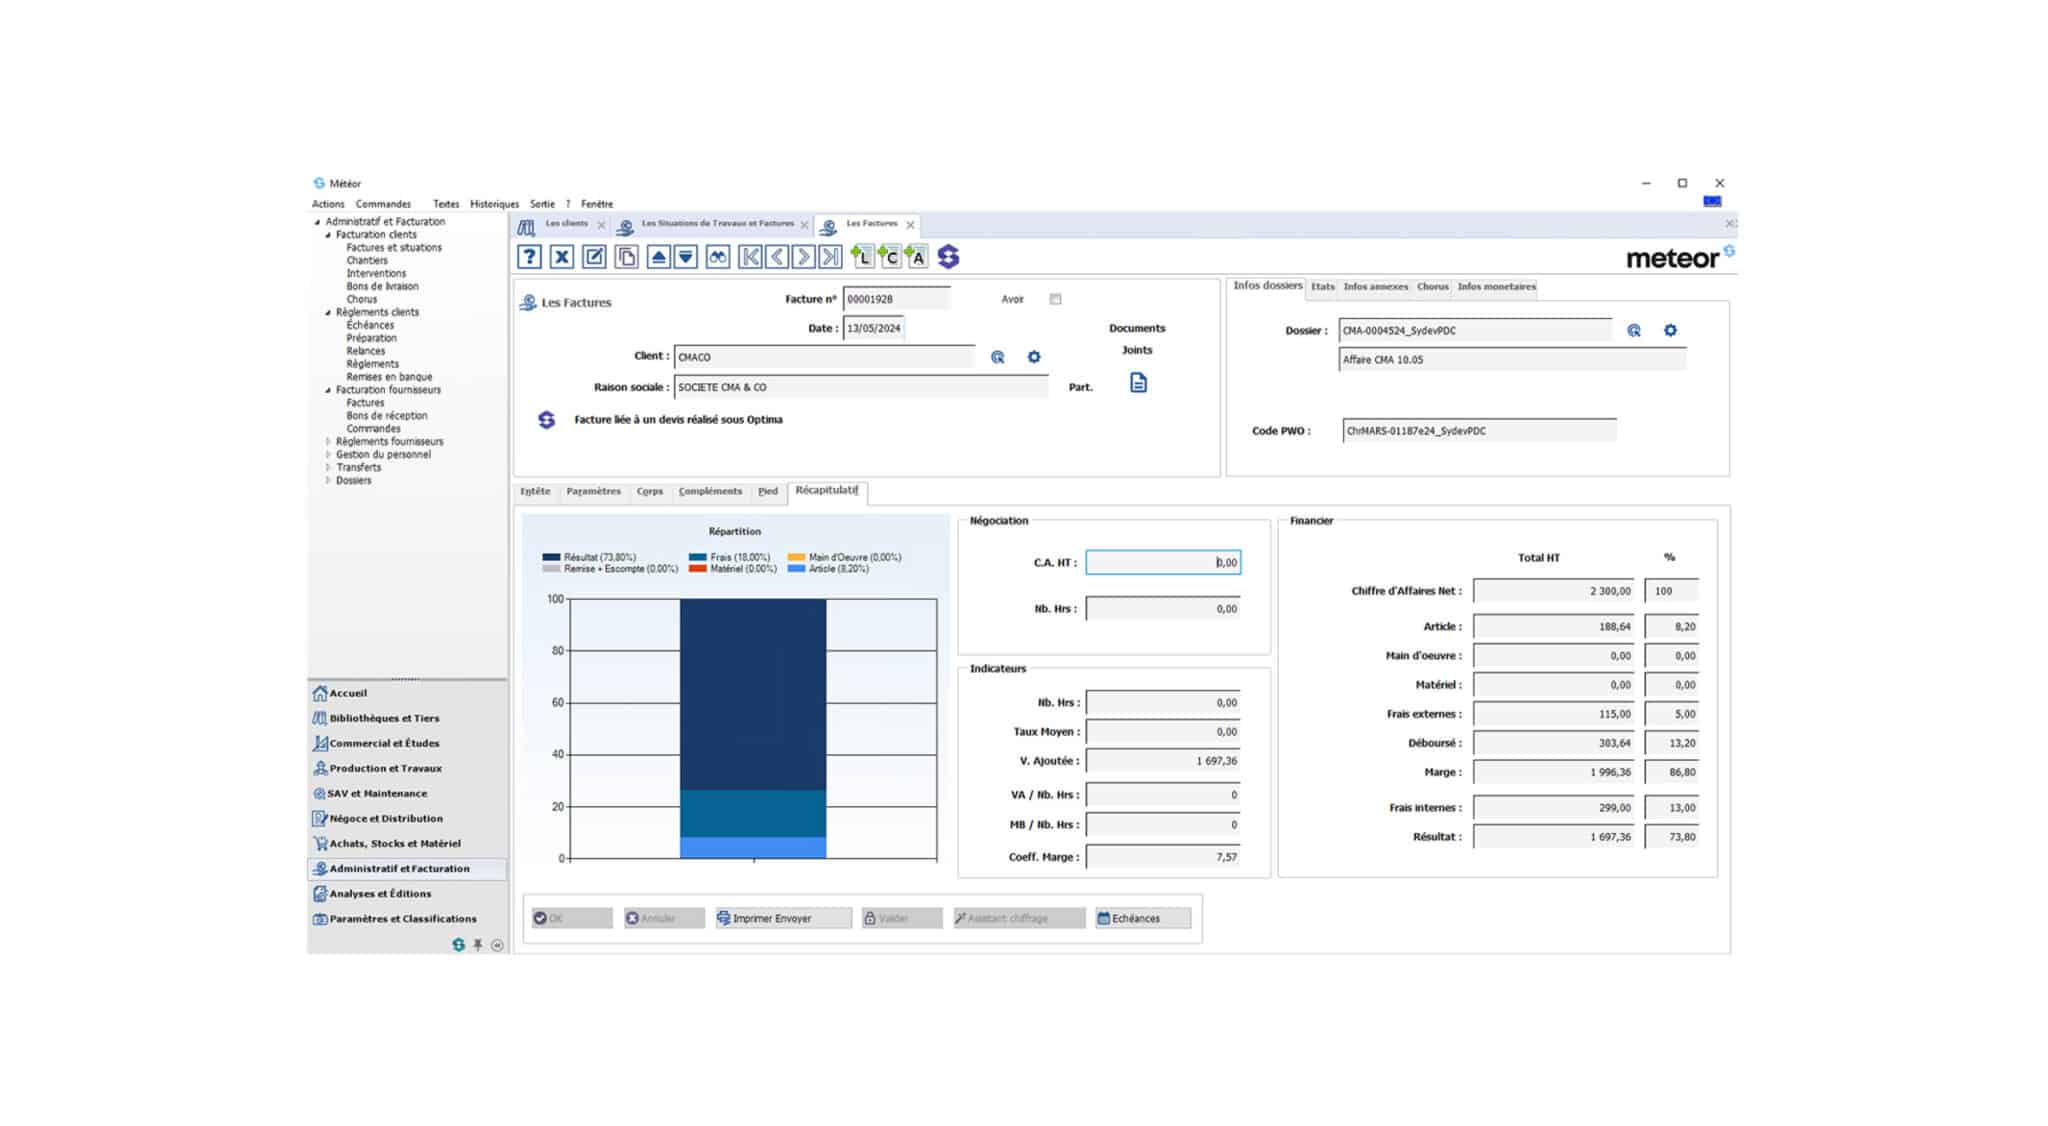The image size is (2048, 1126).
Task: Click Résultat legend color swatch
Action: point(551,557)
